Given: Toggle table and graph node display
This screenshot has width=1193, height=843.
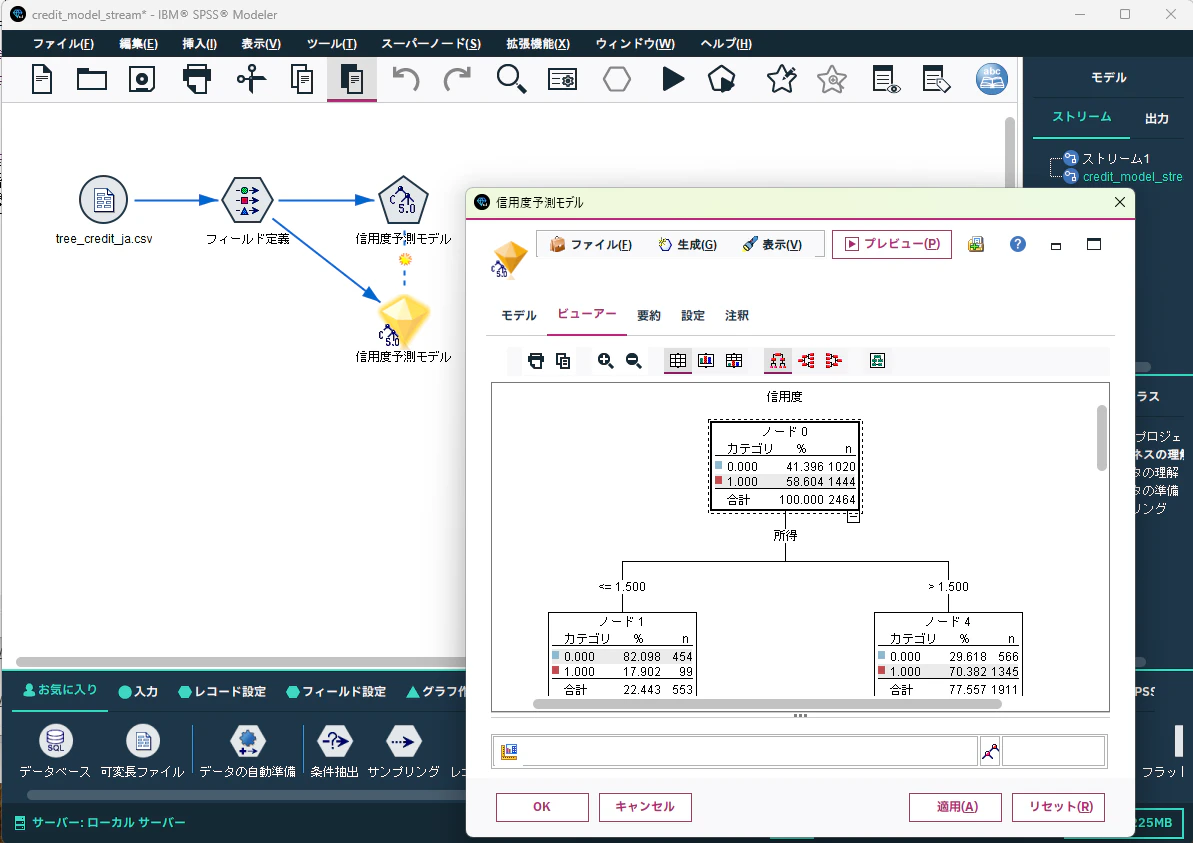Looking at the screenshot, I should (x=734, y=361).
